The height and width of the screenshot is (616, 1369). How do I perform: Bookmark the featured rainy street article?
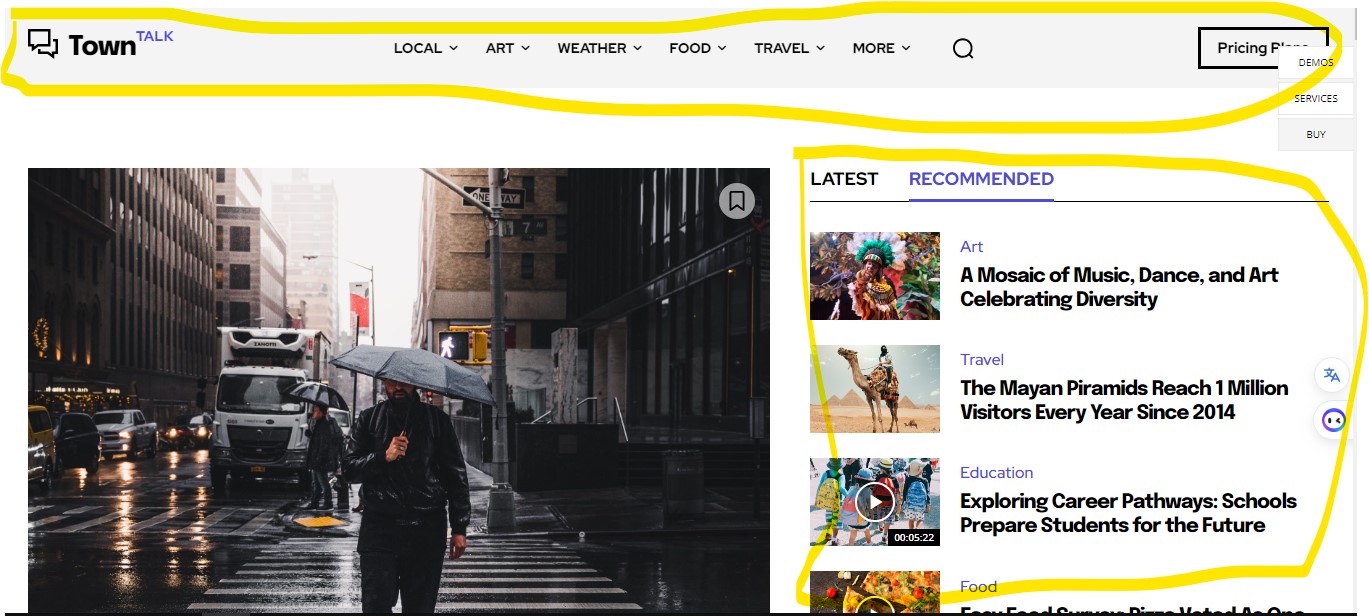[737, 200]
